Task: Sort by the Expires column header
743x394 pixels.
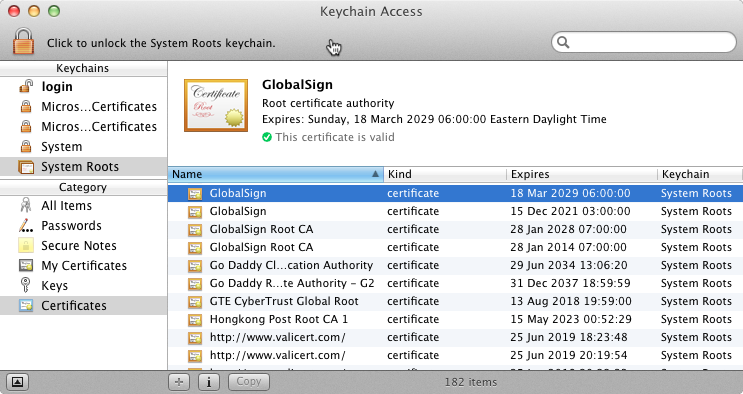Action: pos(582,174)
